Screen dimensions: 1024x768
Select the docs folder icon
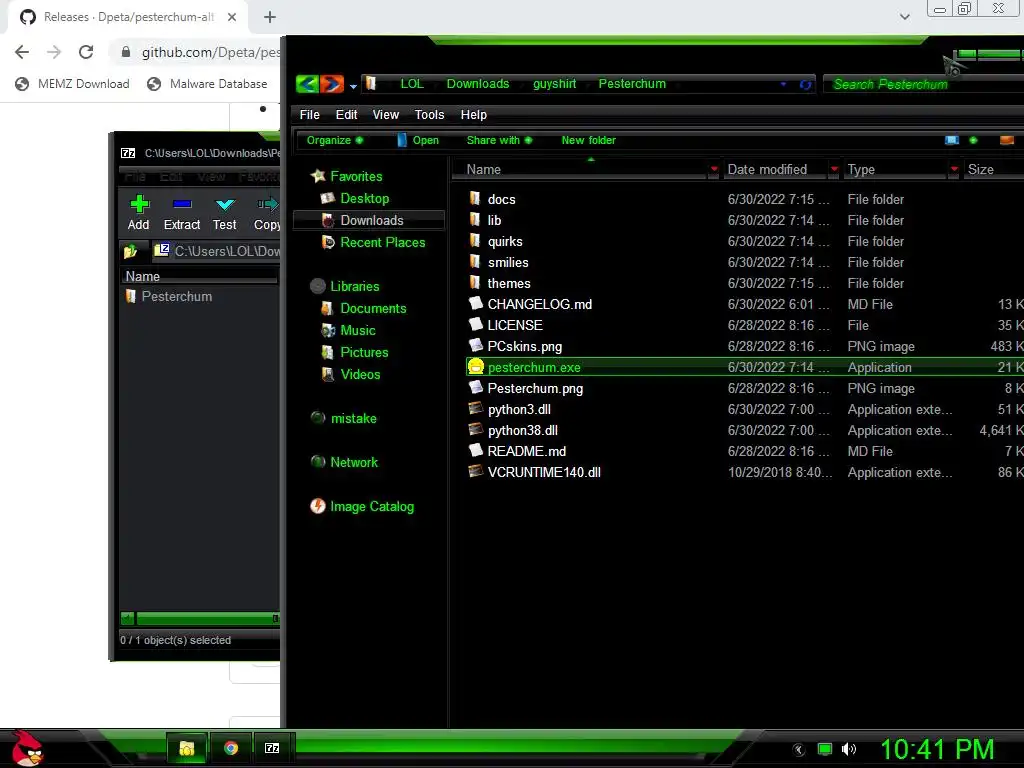pyautogui.click(x=475, y=199)
